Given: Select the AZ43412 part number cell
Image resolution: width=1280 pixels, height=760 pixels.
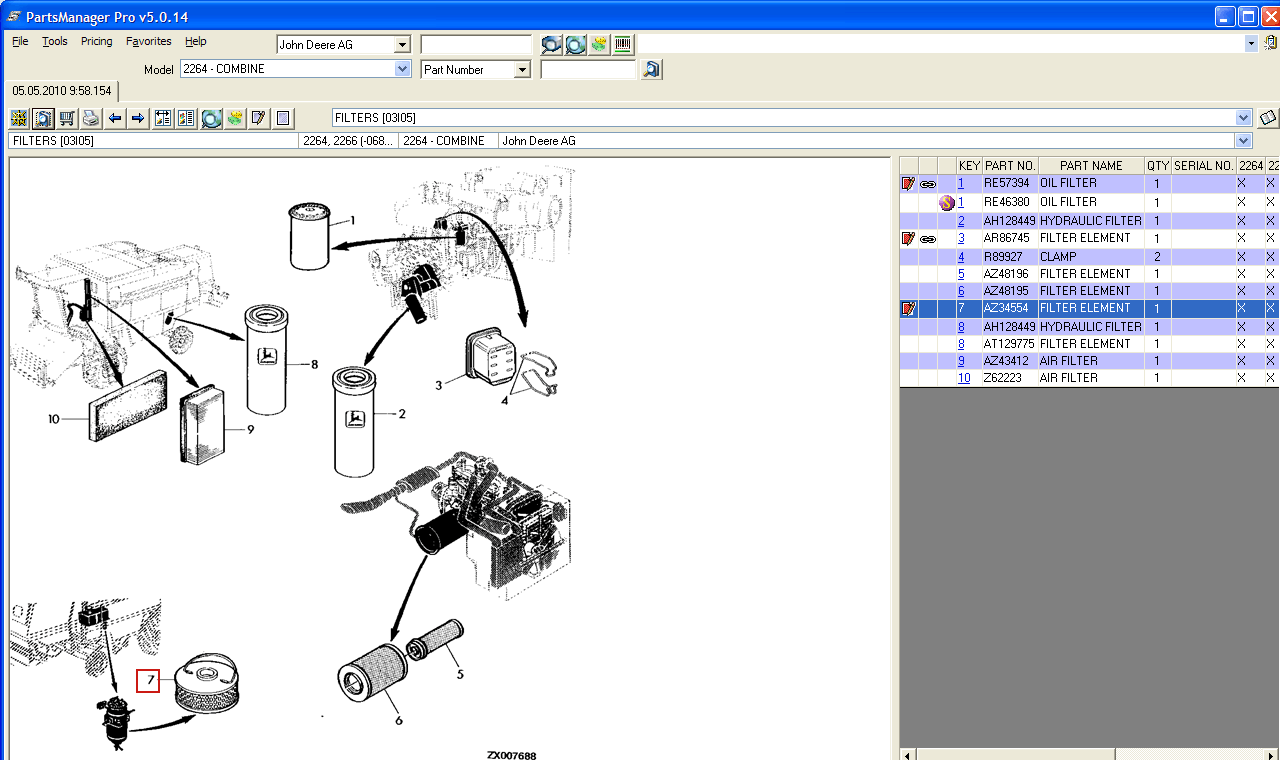Looking at the screenshot, I should (x=1009, y=361).
